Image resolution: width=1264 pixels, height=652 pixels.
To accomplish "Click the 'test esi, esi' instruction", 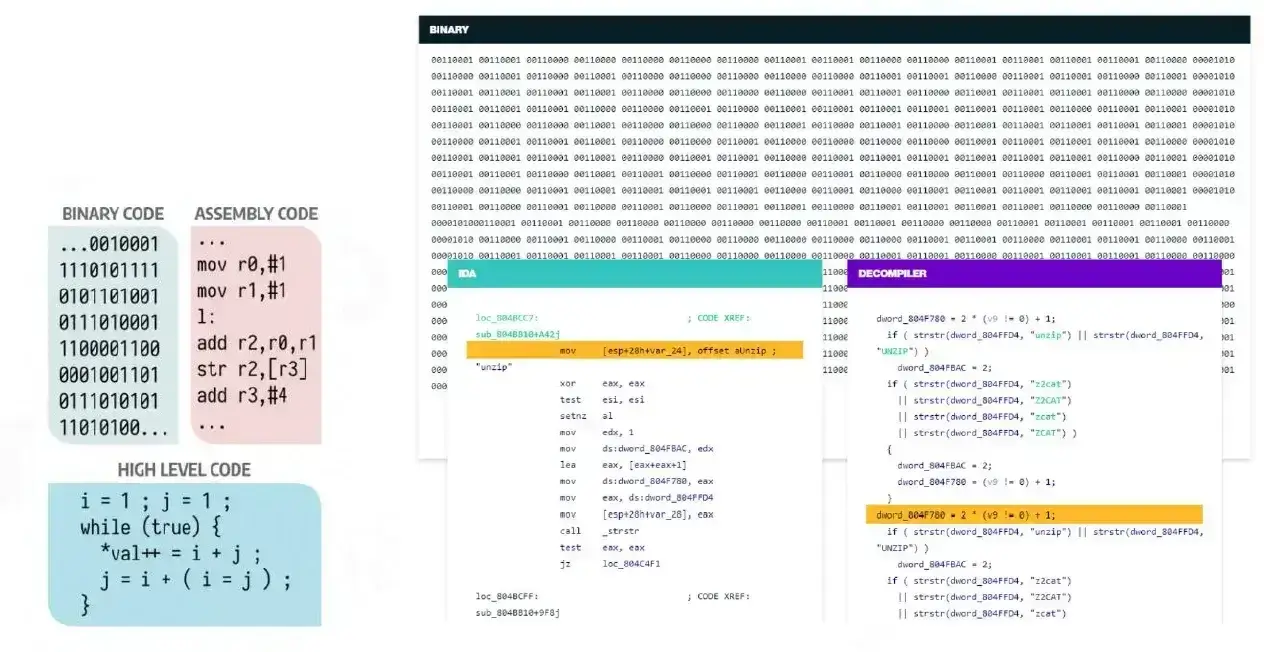I will click(x=602, y=399).
